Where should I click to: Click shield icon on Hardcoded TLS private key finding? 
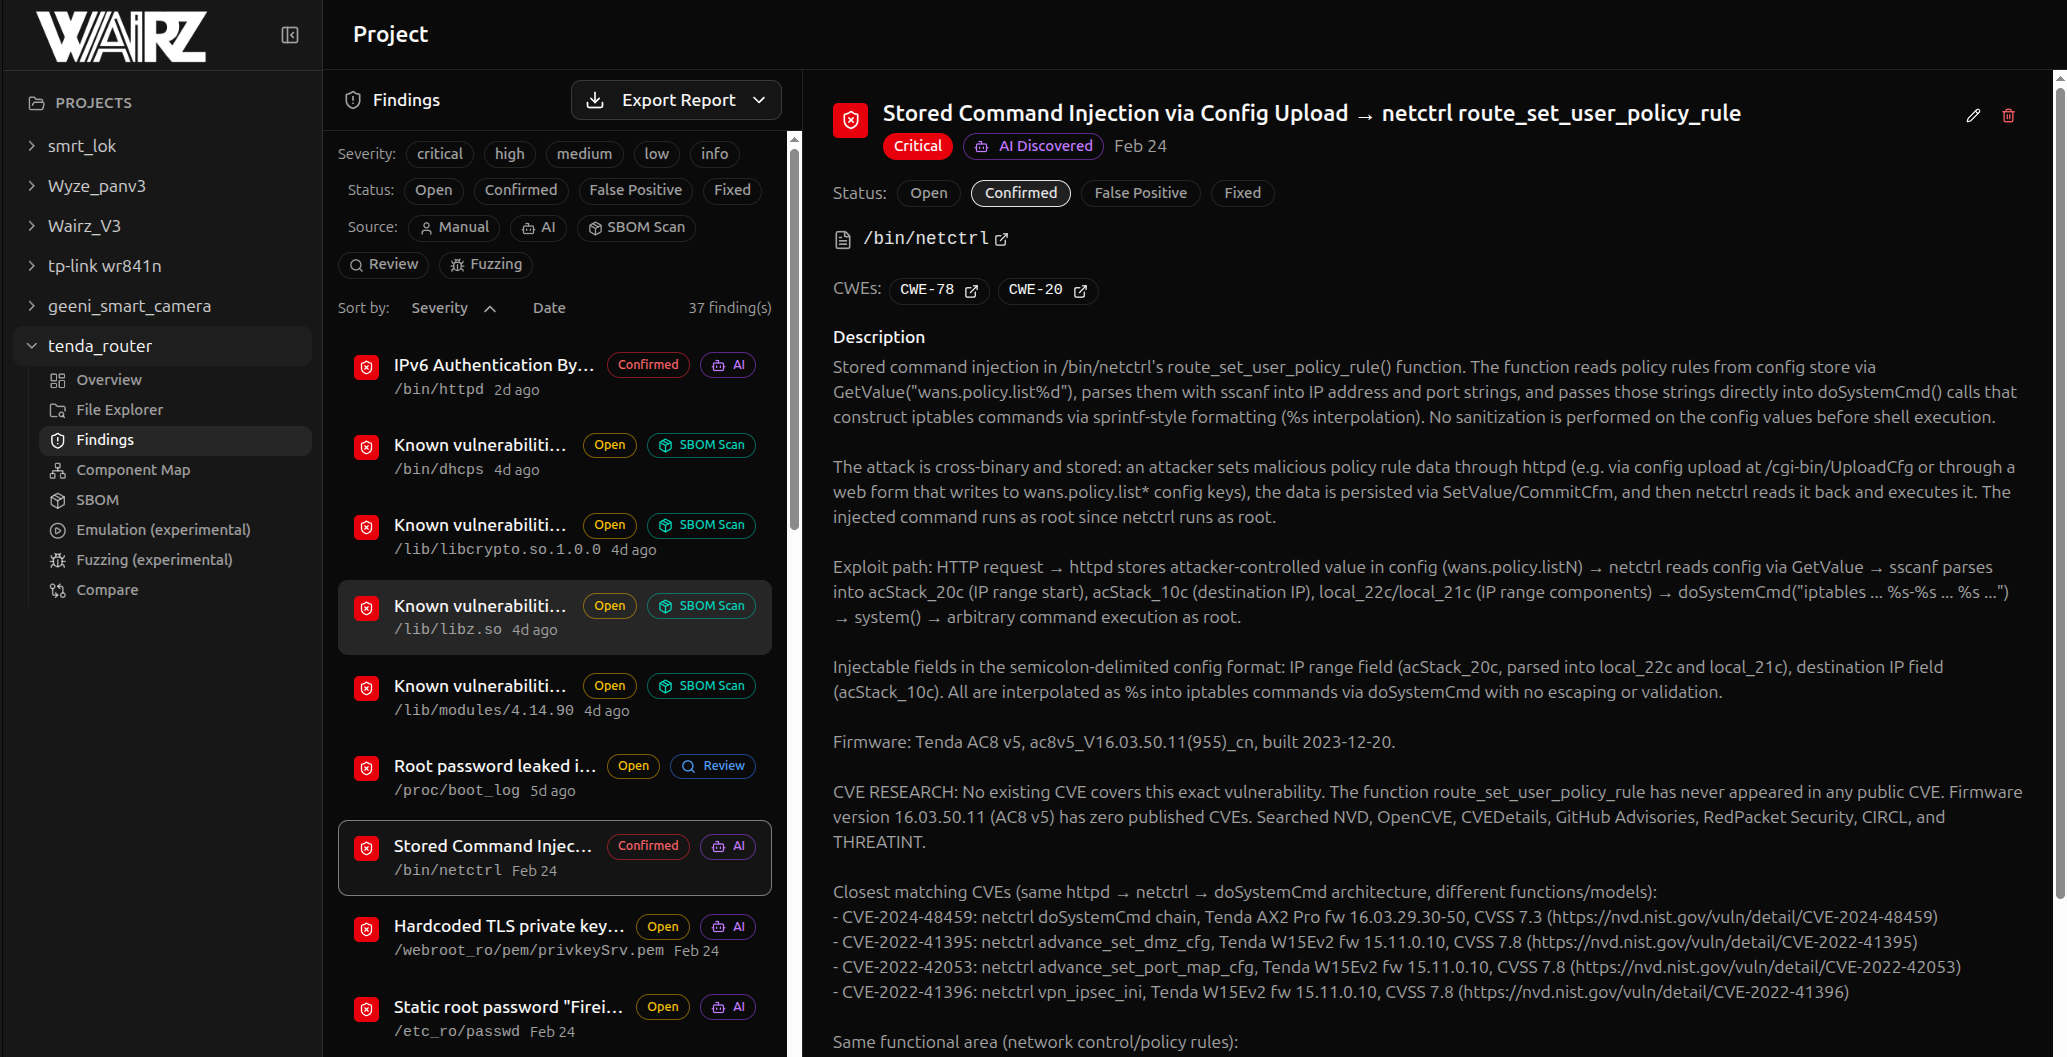click(367, 929)
